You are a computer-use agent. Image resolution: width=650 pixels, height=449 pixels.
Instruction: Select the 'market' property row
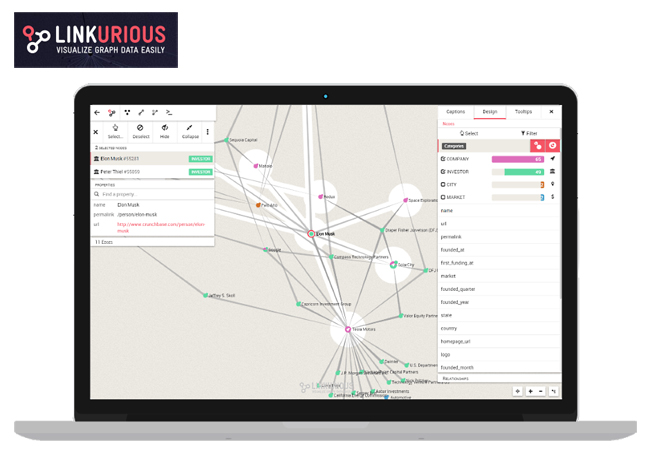[499, 276]
